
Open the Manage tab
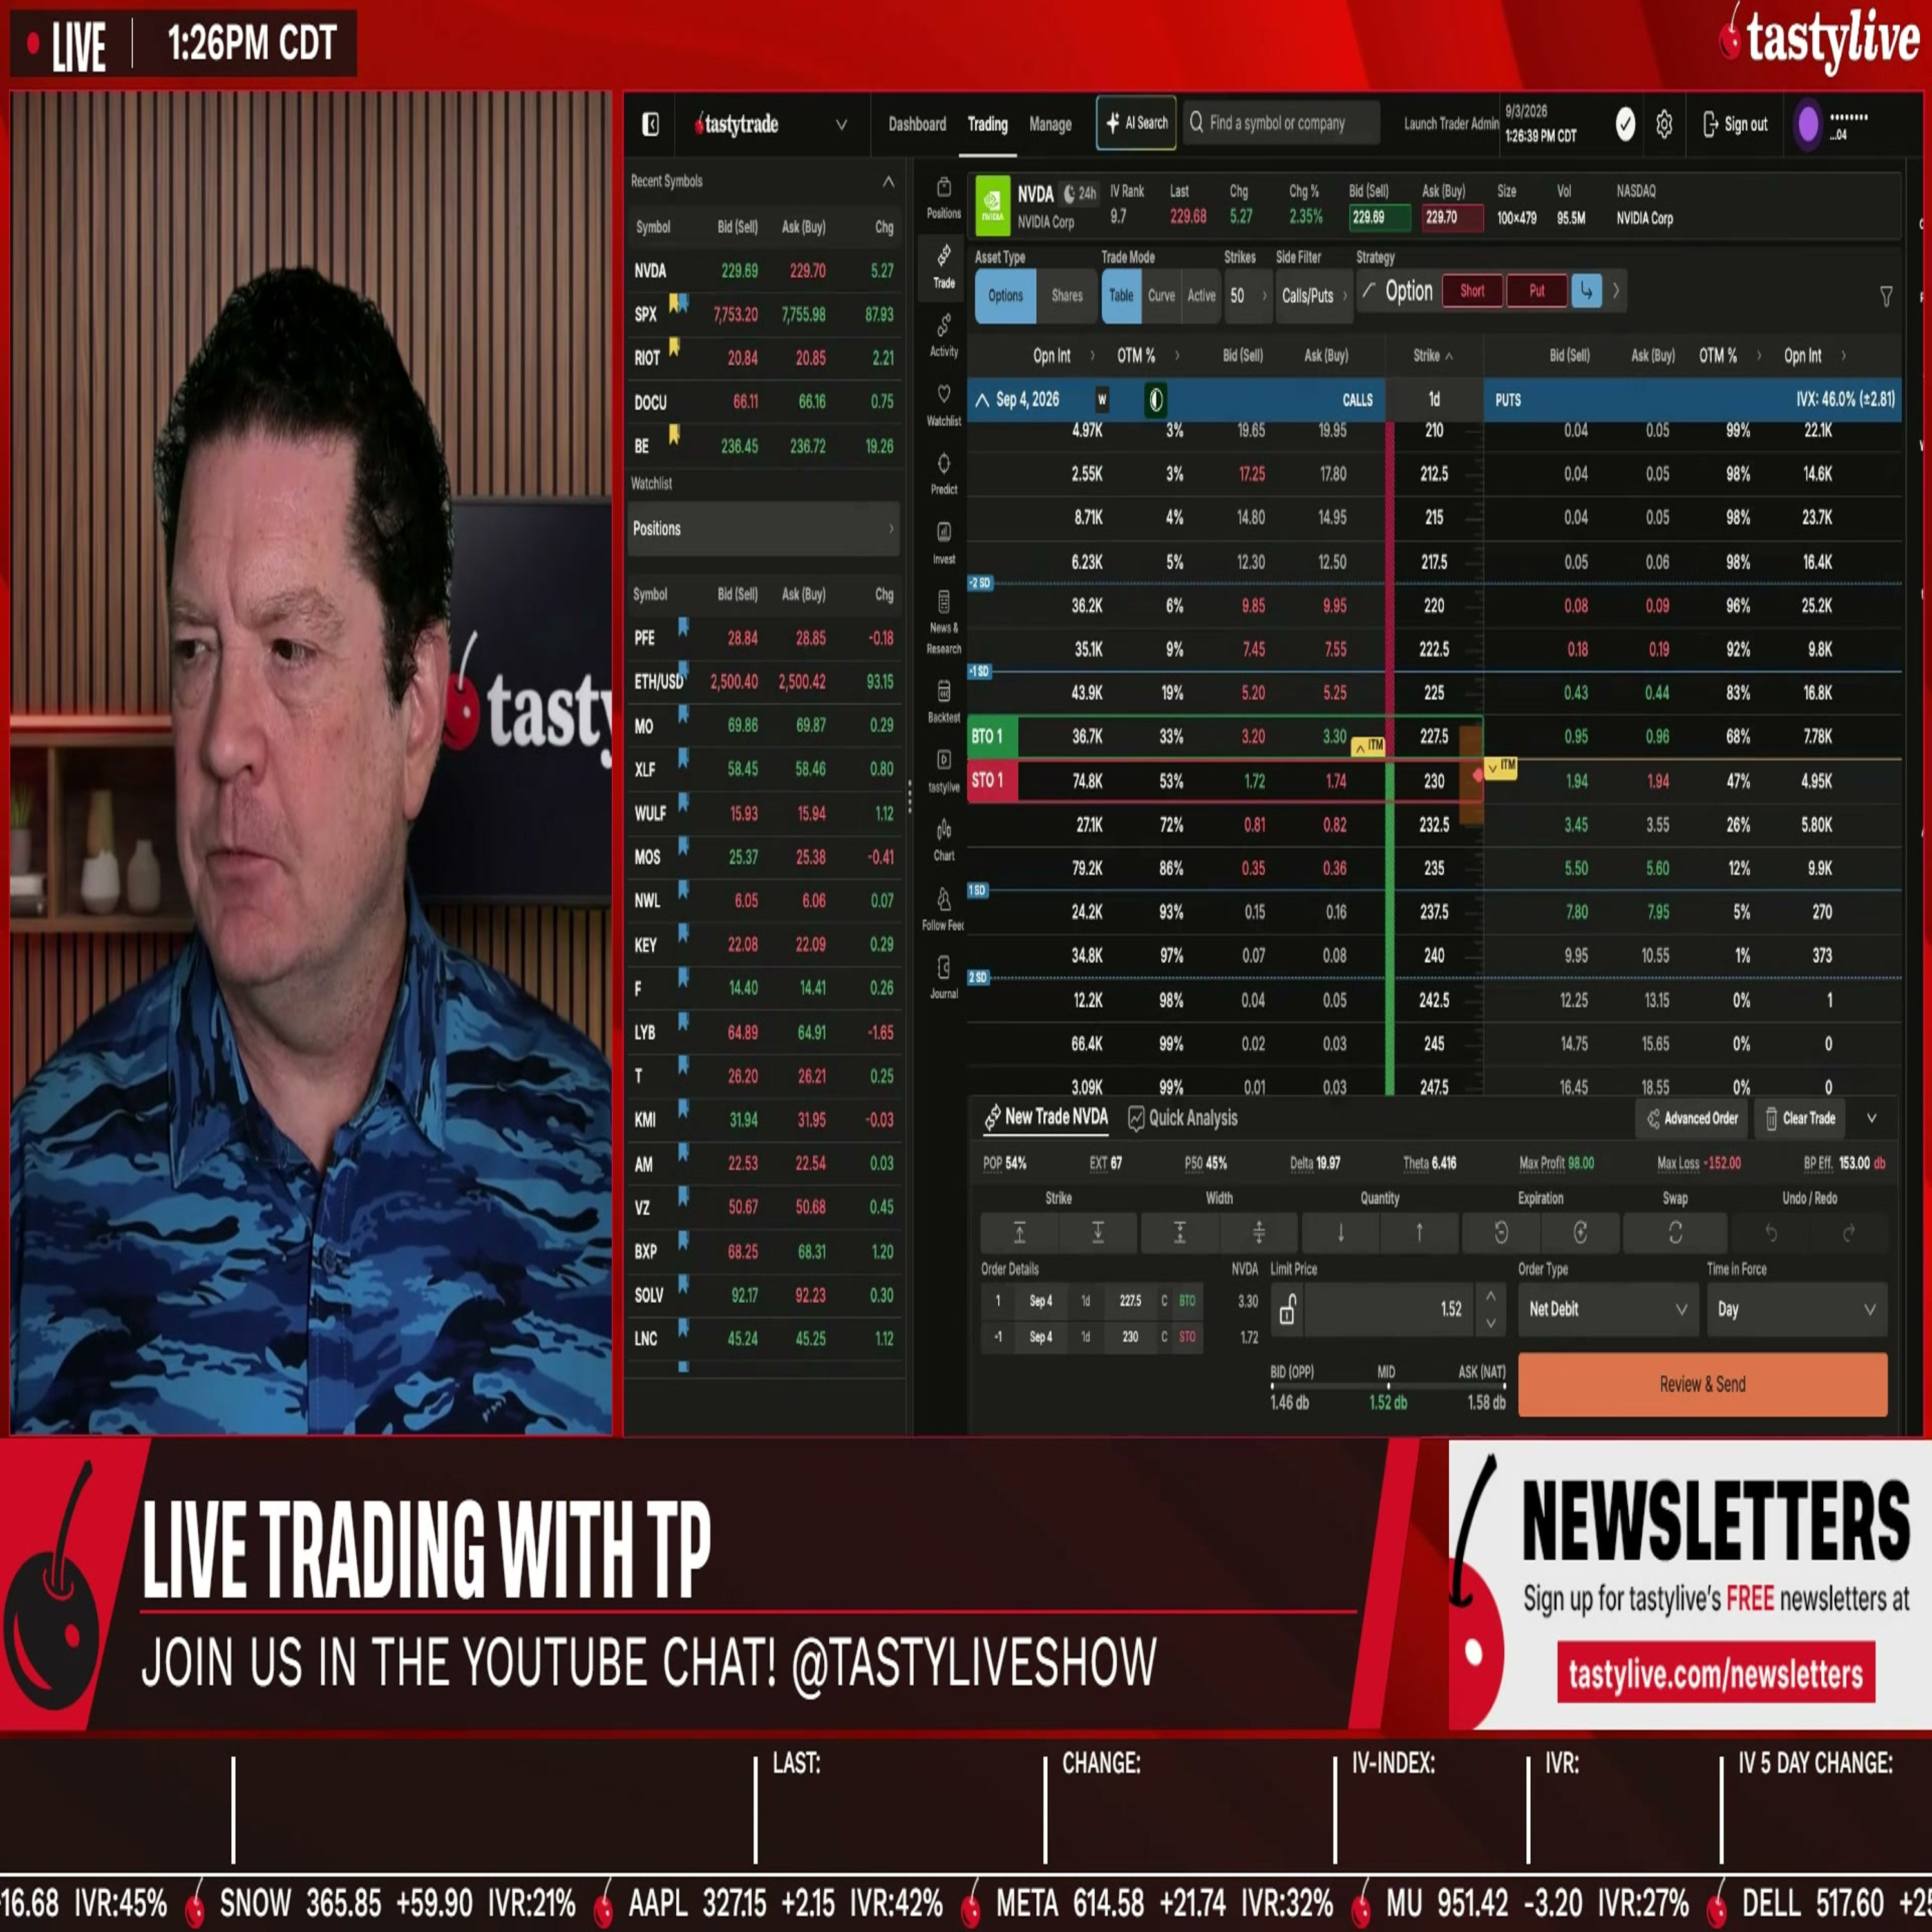point(1050,124)
